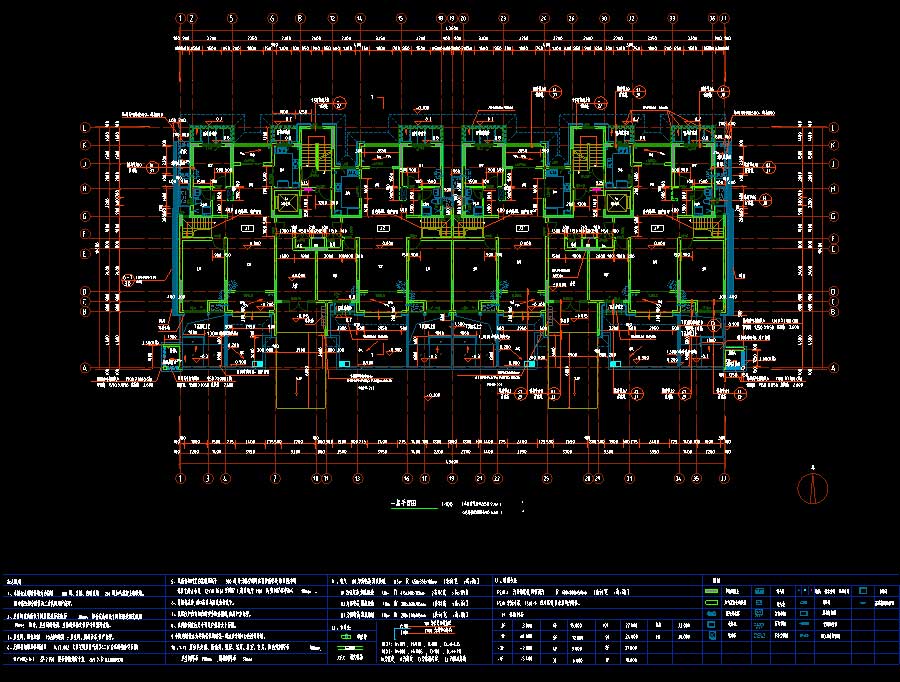Select the left elevator shaft symbol

287,203
